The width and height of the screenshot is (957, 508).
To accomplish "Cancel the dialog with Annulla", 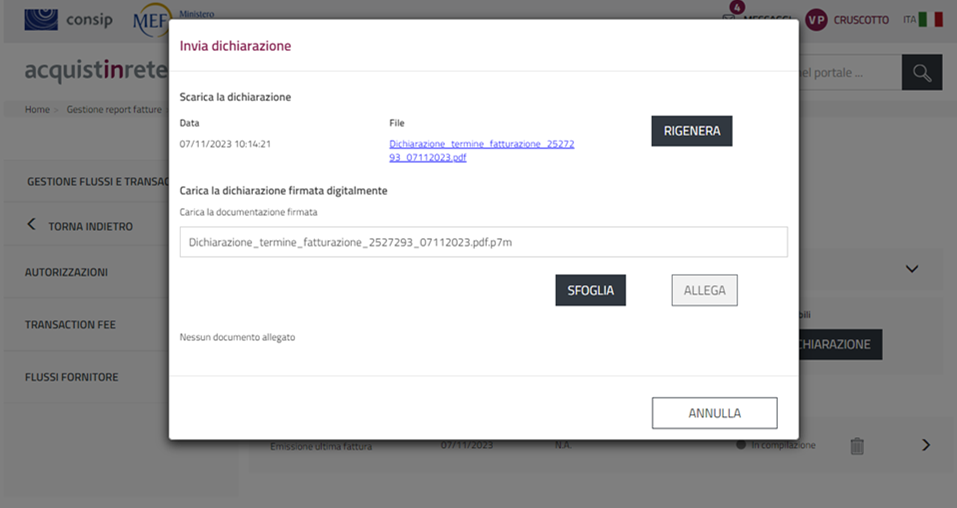I will (714, 413).
